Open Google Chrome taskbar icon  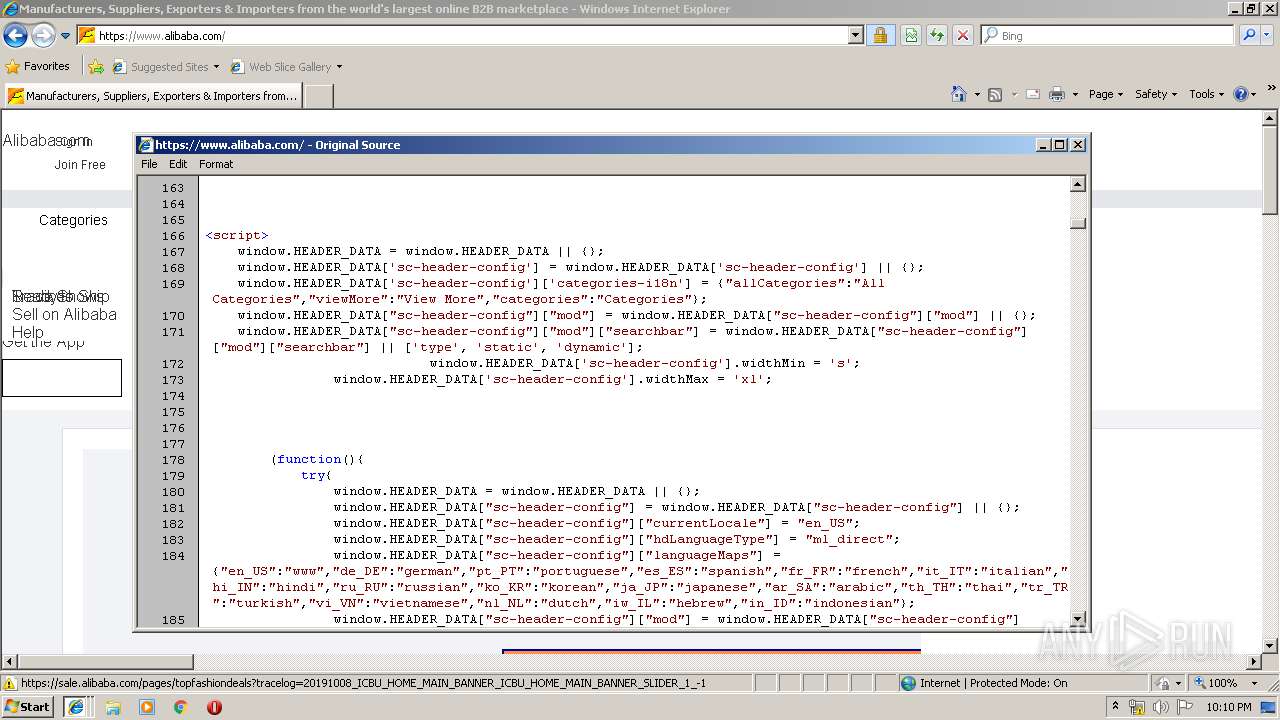tap(181, 707)
